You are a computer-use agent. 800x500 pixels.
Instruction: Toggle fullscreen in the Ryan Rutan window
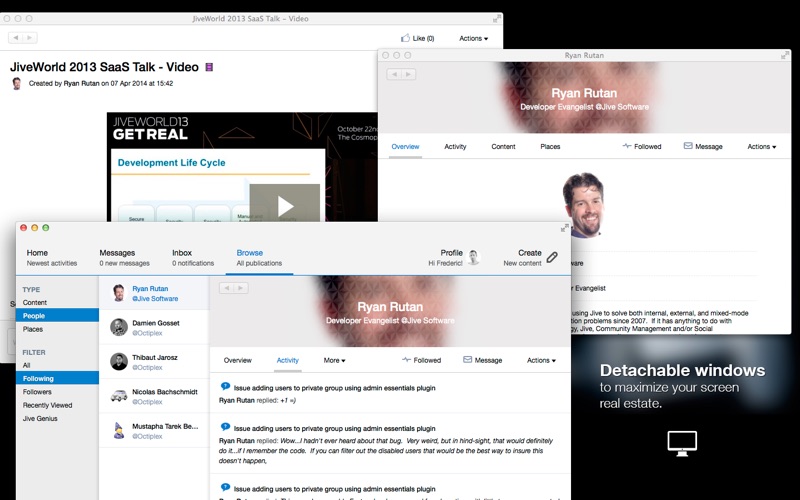click(x=785, y=55)
